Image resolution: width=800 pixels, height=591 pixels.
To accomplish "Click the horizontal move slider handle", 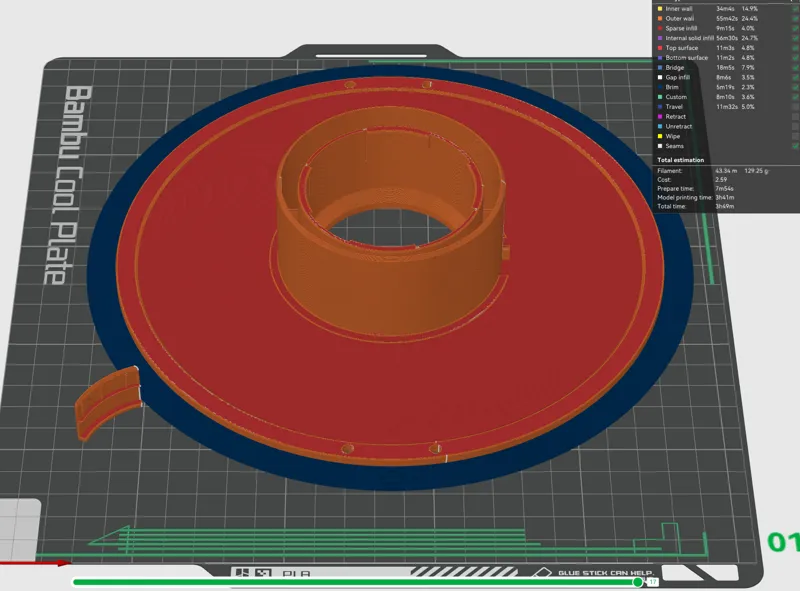I will 638,582.
